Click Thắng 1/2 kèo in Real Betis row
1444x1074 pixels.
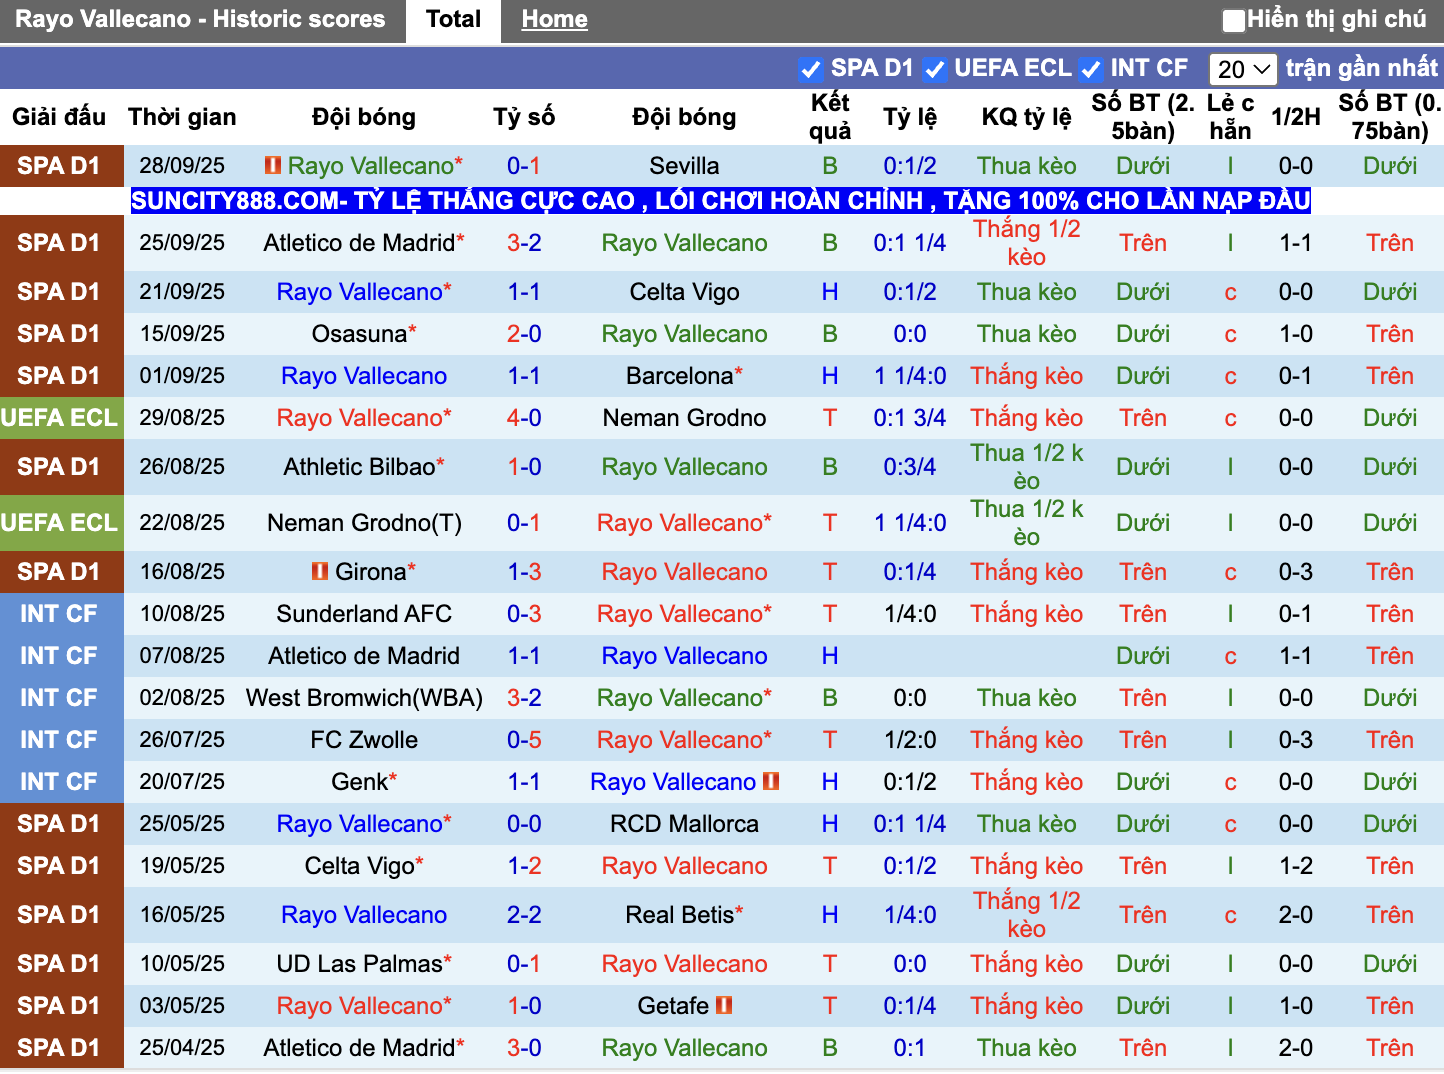[1026, 915]
